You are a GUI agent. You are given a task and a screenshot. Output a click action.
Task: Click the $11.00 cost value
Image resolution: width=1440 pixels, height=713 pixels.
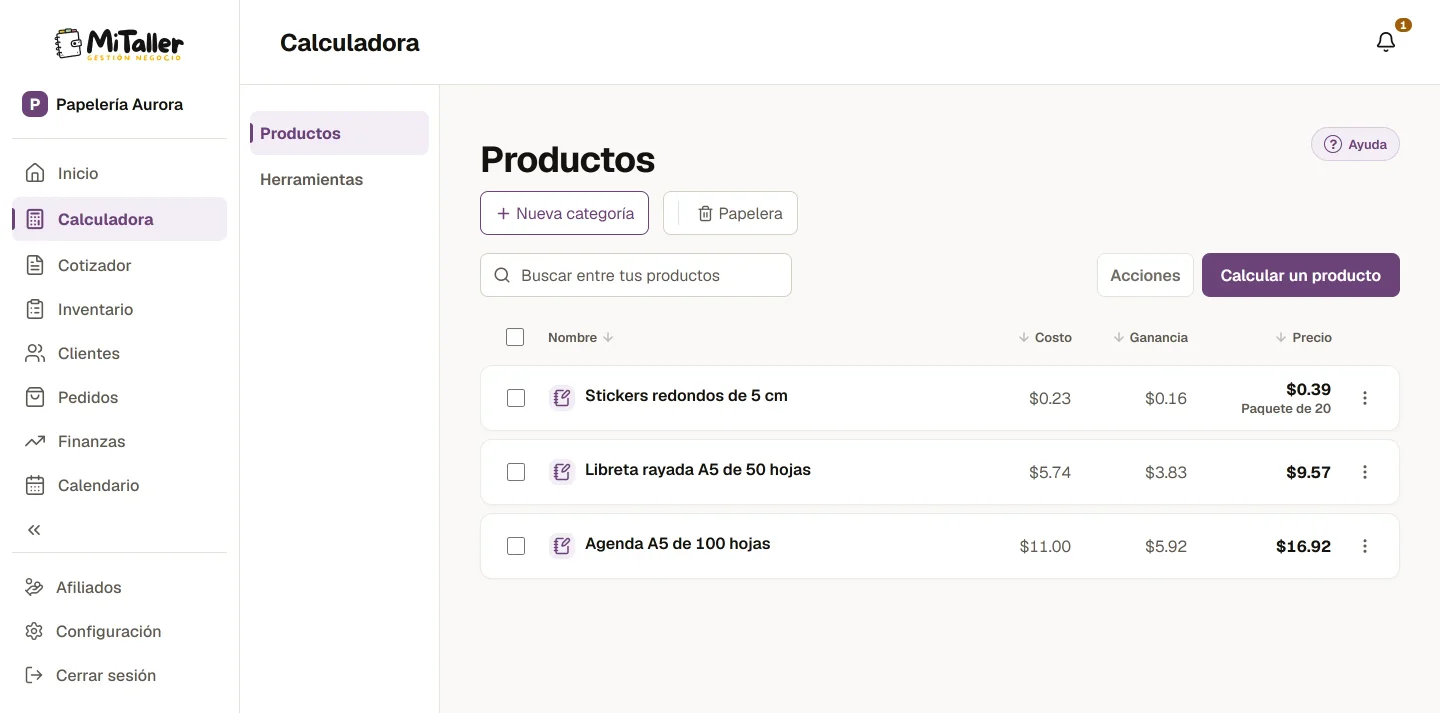click(x=1045, y=546)
